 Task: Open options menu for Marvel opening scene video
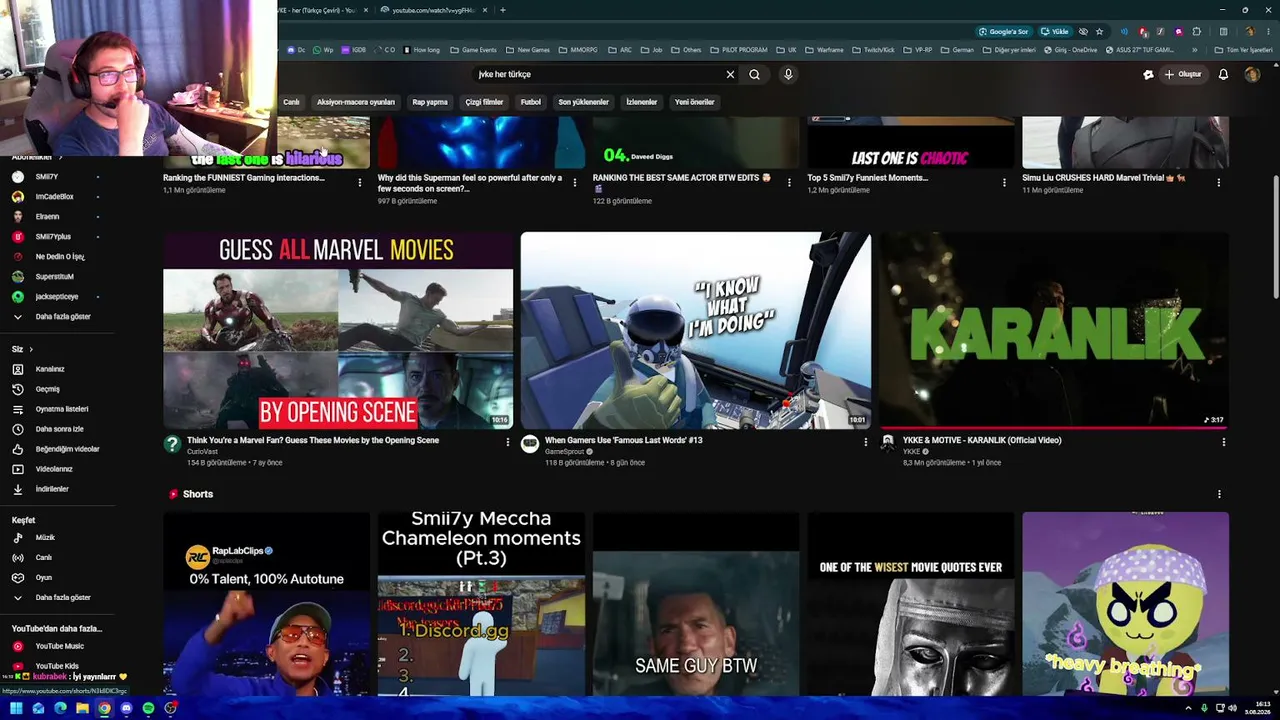click(x=507, y=442)
